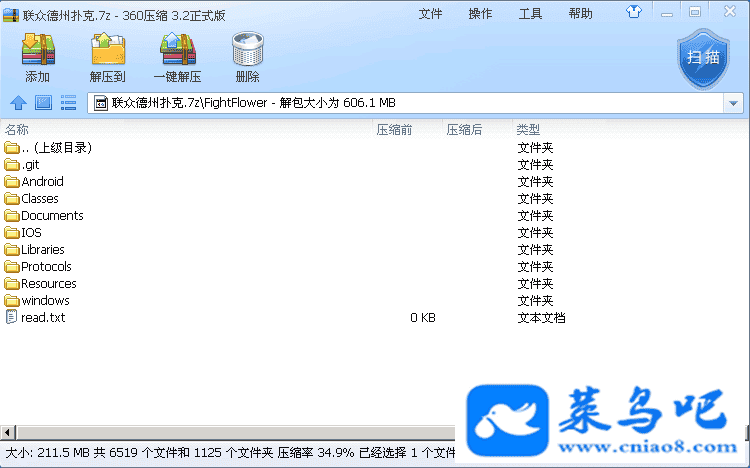Select the 'Protocols' folder name
750x468 pixels.
pos(46,267)
